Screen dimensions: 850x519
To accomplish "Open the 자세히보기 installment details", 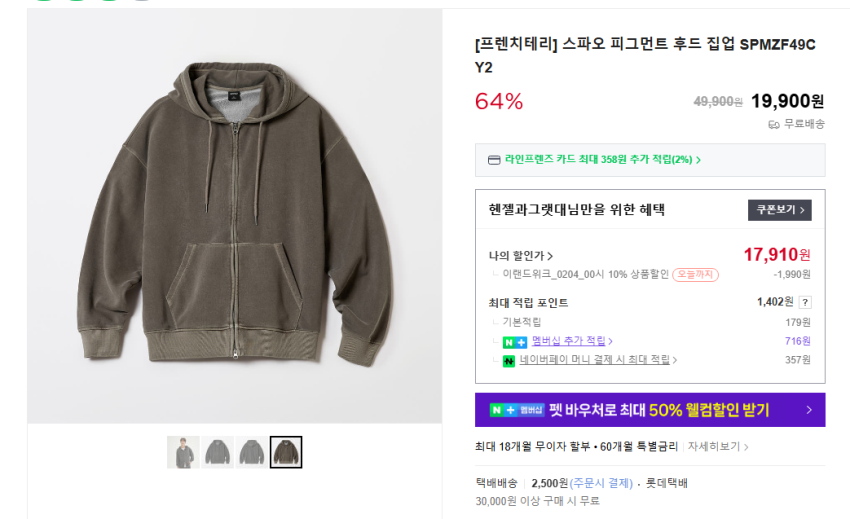I will tap(717, 446).
